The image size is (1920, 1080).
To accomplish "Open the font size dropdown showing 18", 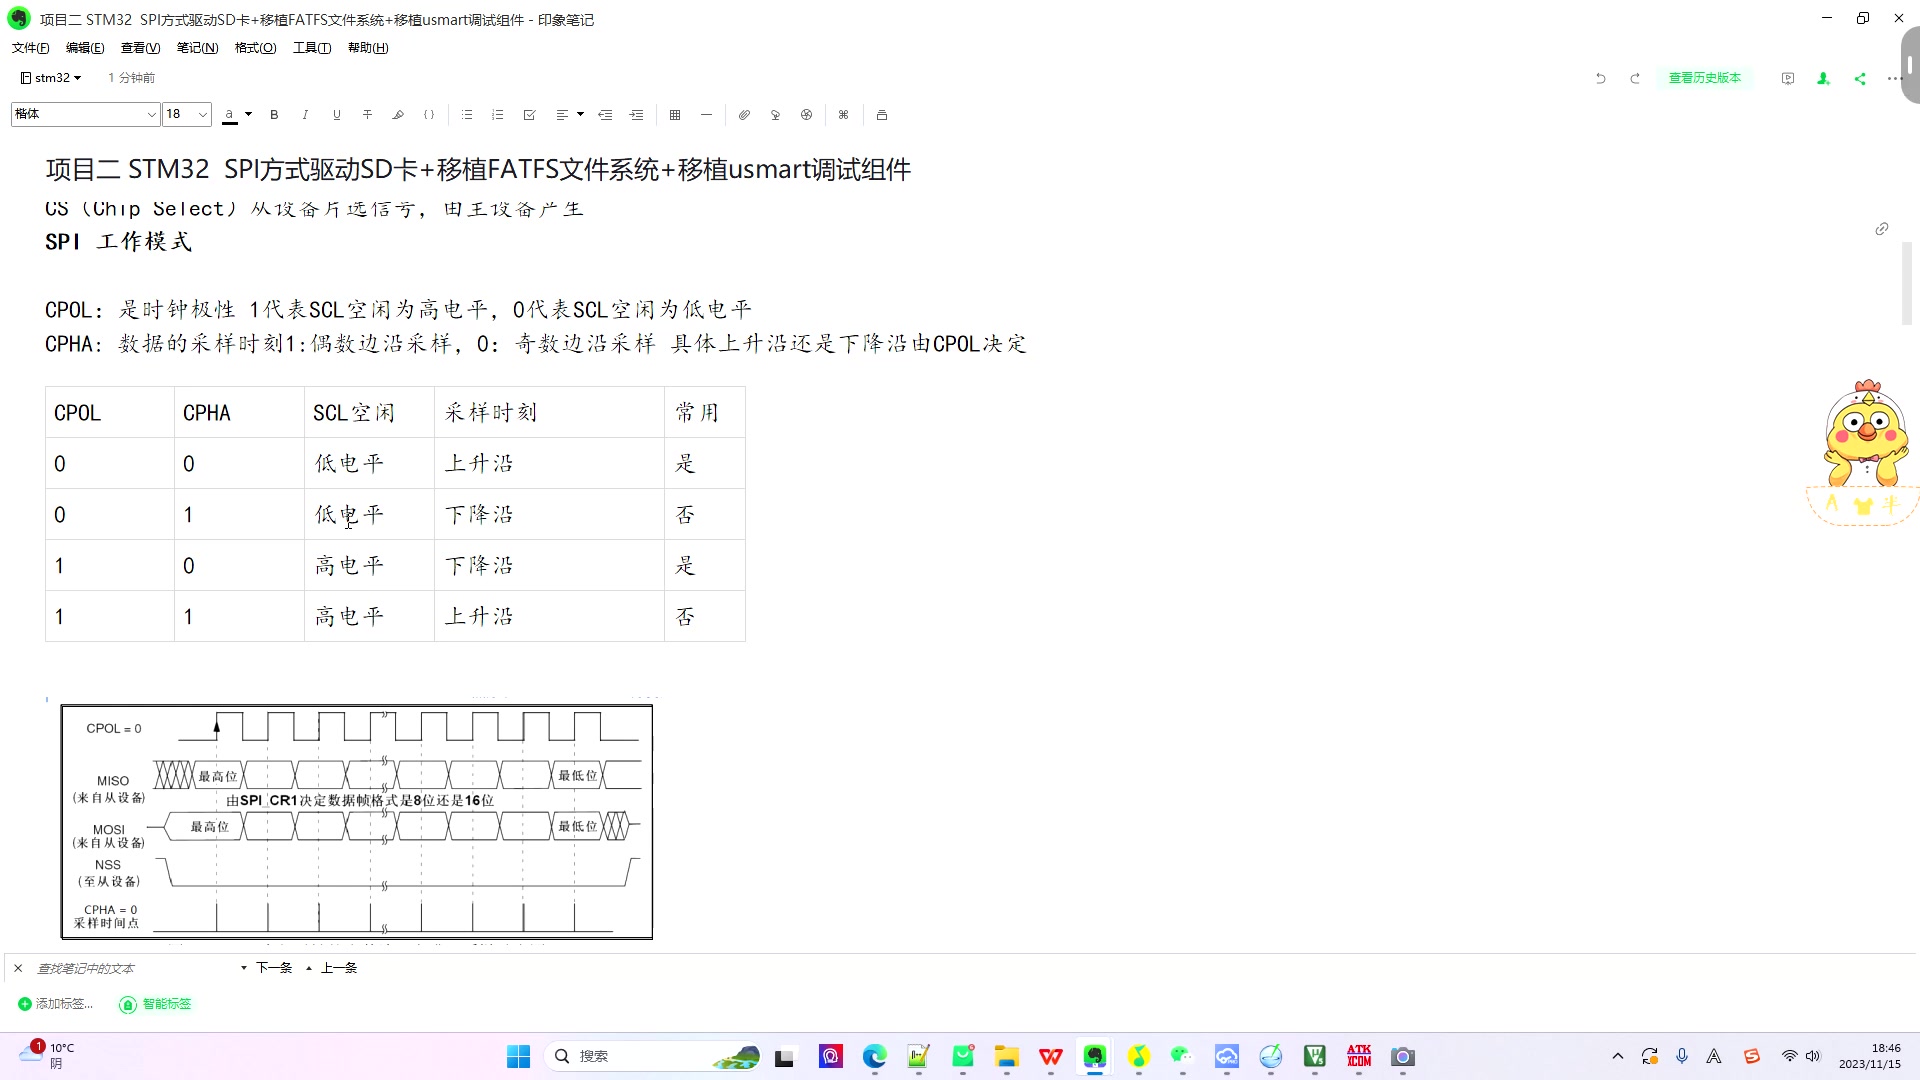I will [187, 114].
